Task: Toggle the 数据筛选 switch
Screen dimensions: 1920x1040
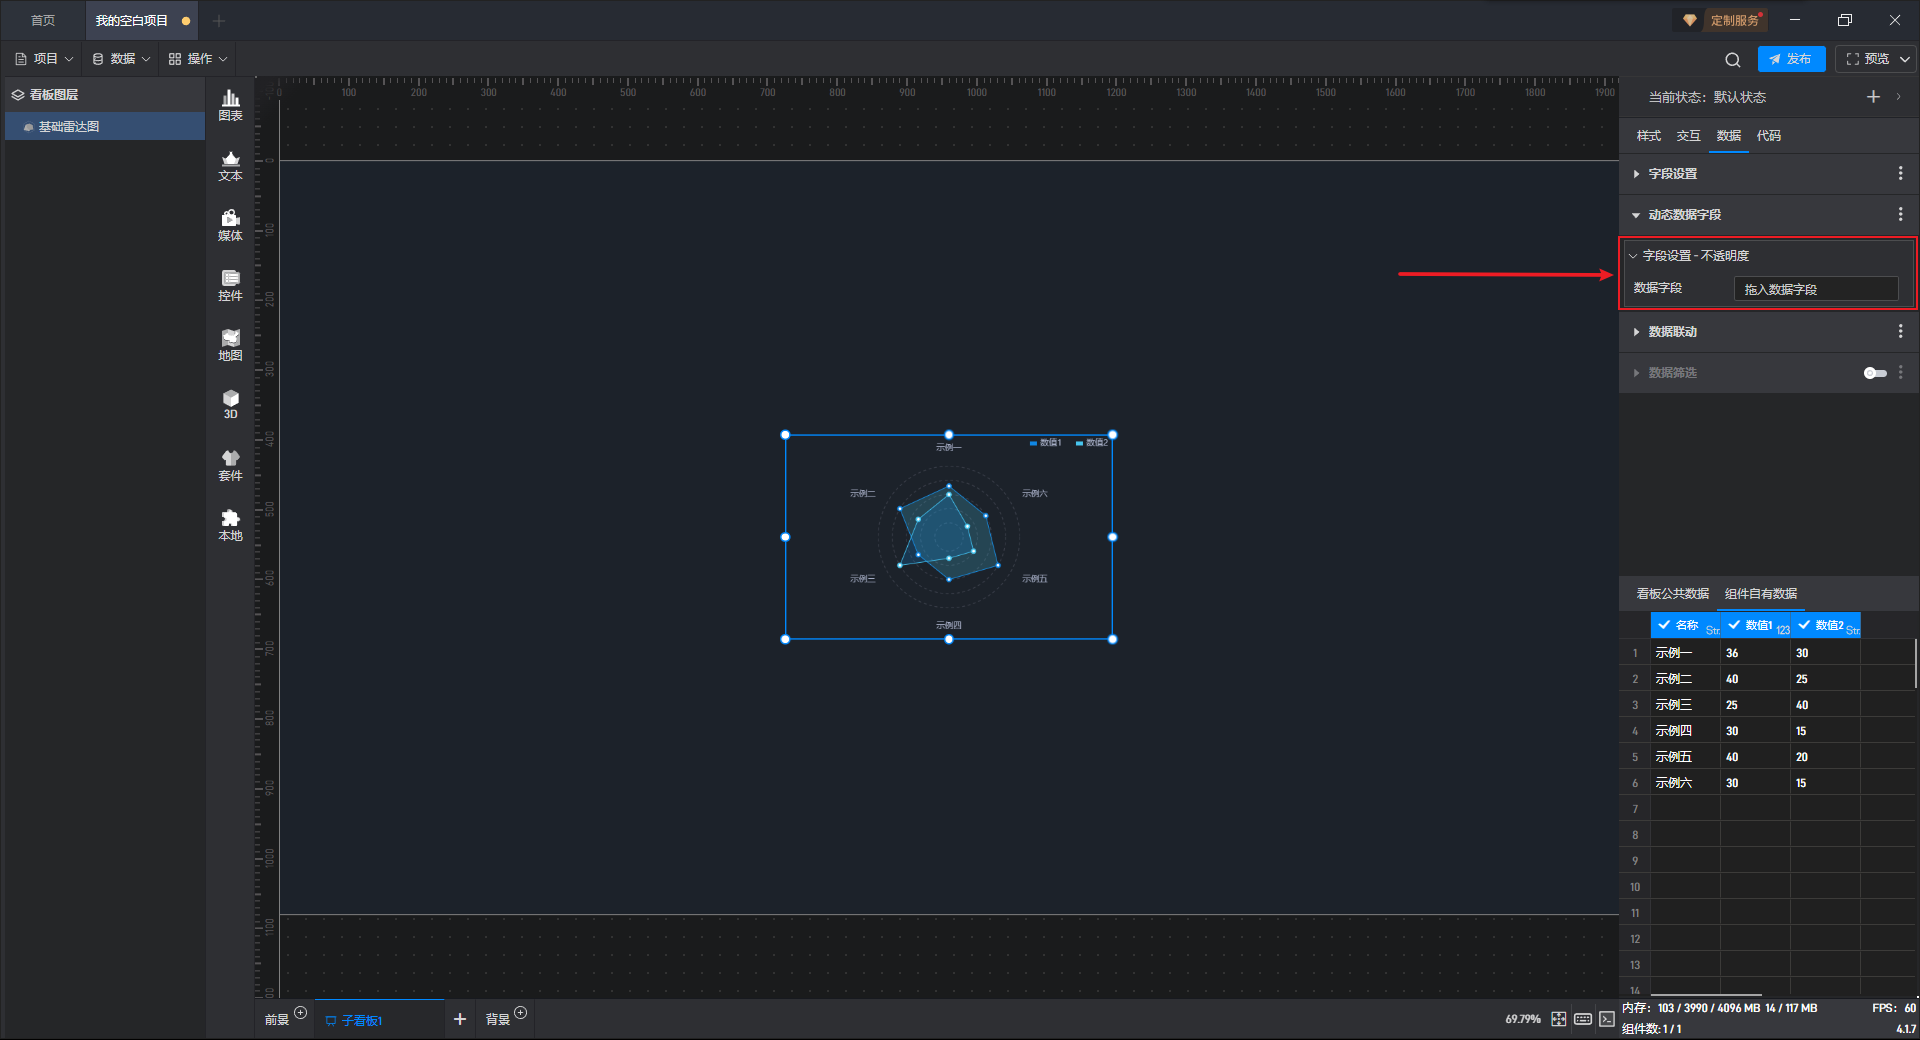Action: (1875, 373)
